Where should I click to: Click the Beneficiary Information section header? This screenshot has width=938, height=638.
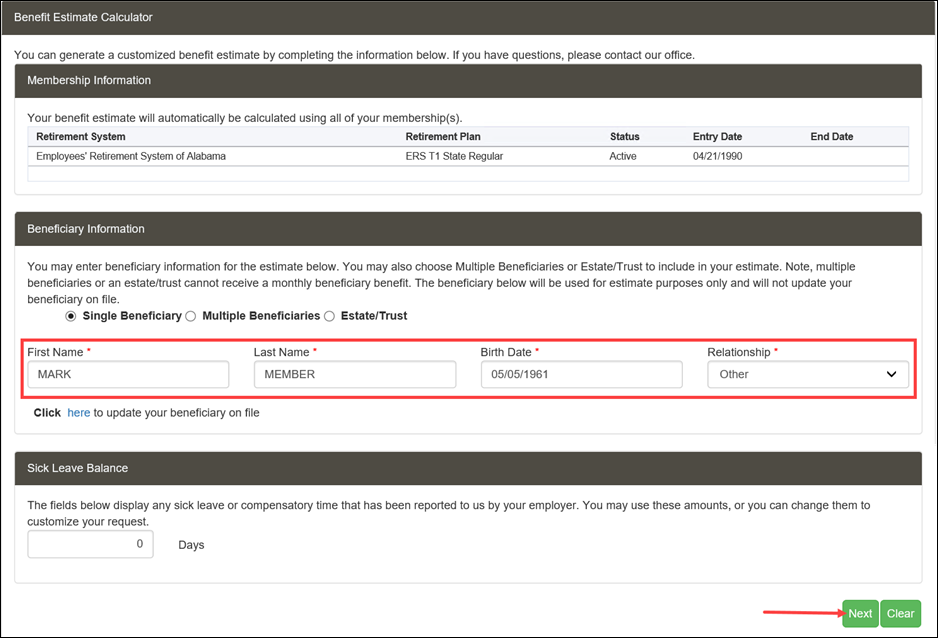tap(468, 229)
